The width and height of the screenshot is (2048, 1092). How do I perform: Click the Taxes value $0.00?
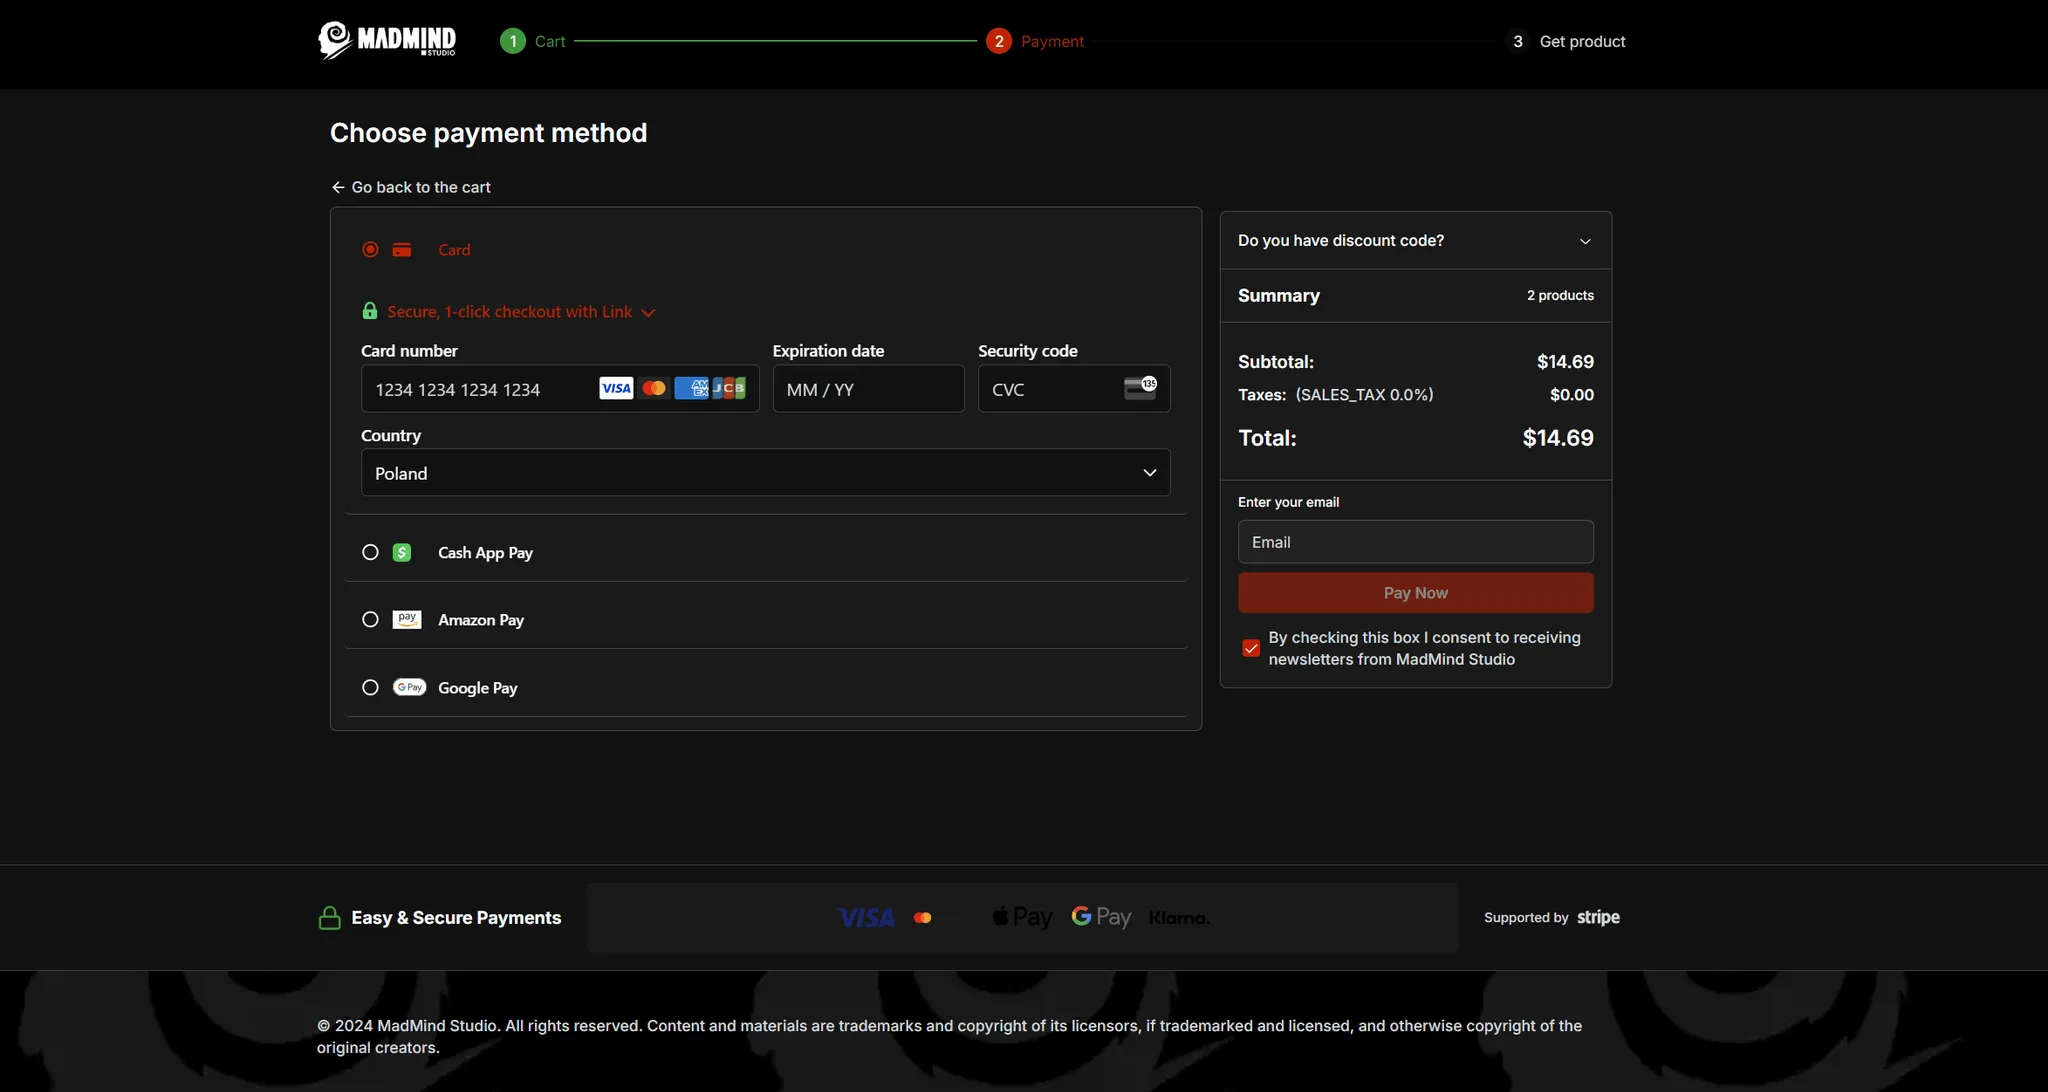(1572, 395)
